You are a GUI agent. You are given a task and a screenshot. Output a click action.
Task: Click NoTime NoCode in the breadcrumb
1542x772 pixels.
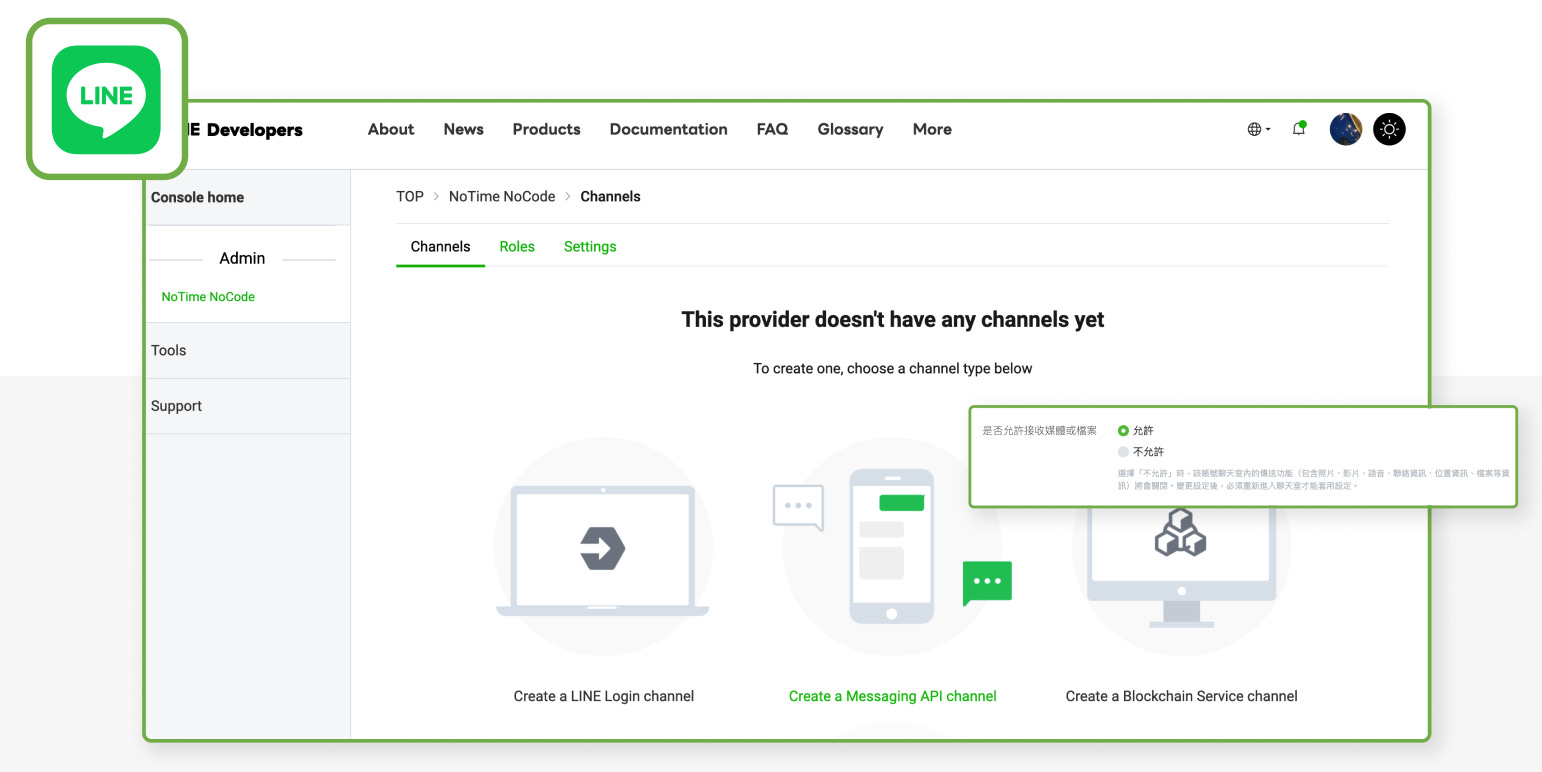coord(502,197)
